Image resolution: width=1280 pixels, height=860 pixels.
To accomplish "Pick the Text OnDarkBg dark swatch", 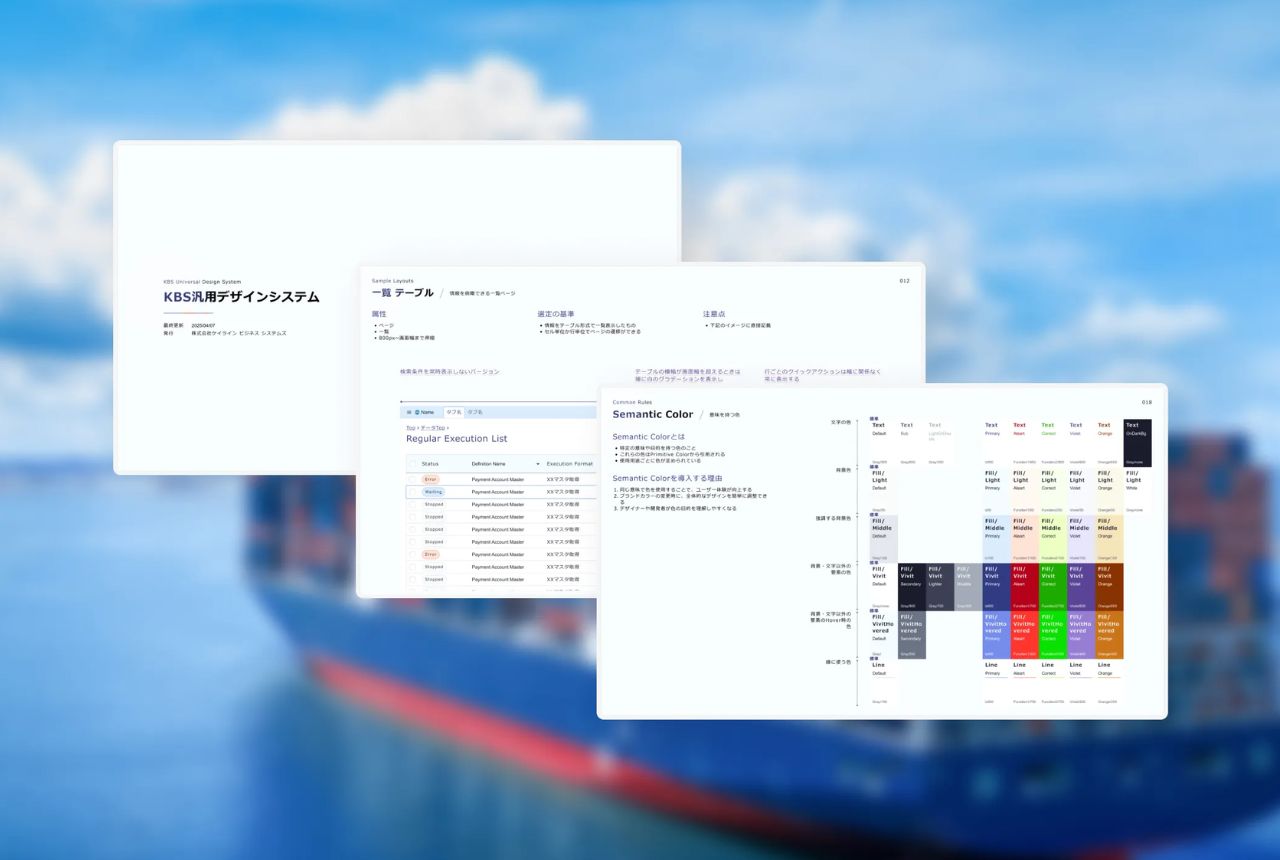I will tap(1138, 443).
